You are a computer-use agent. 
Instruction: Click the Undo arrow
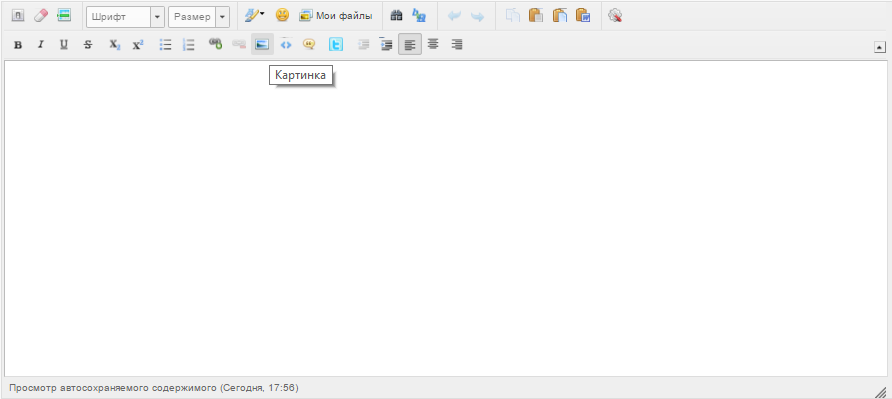454,16
